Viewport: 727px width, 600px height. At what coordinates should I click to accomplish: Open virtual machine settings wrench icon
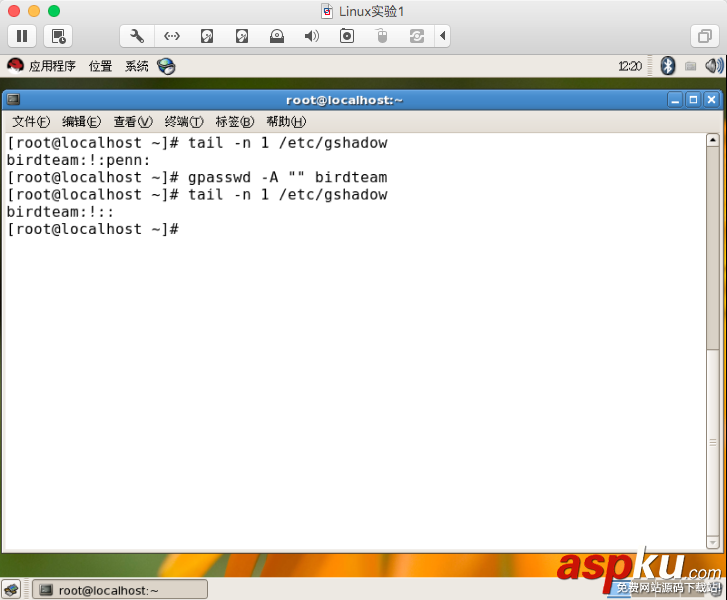point(137,36)
